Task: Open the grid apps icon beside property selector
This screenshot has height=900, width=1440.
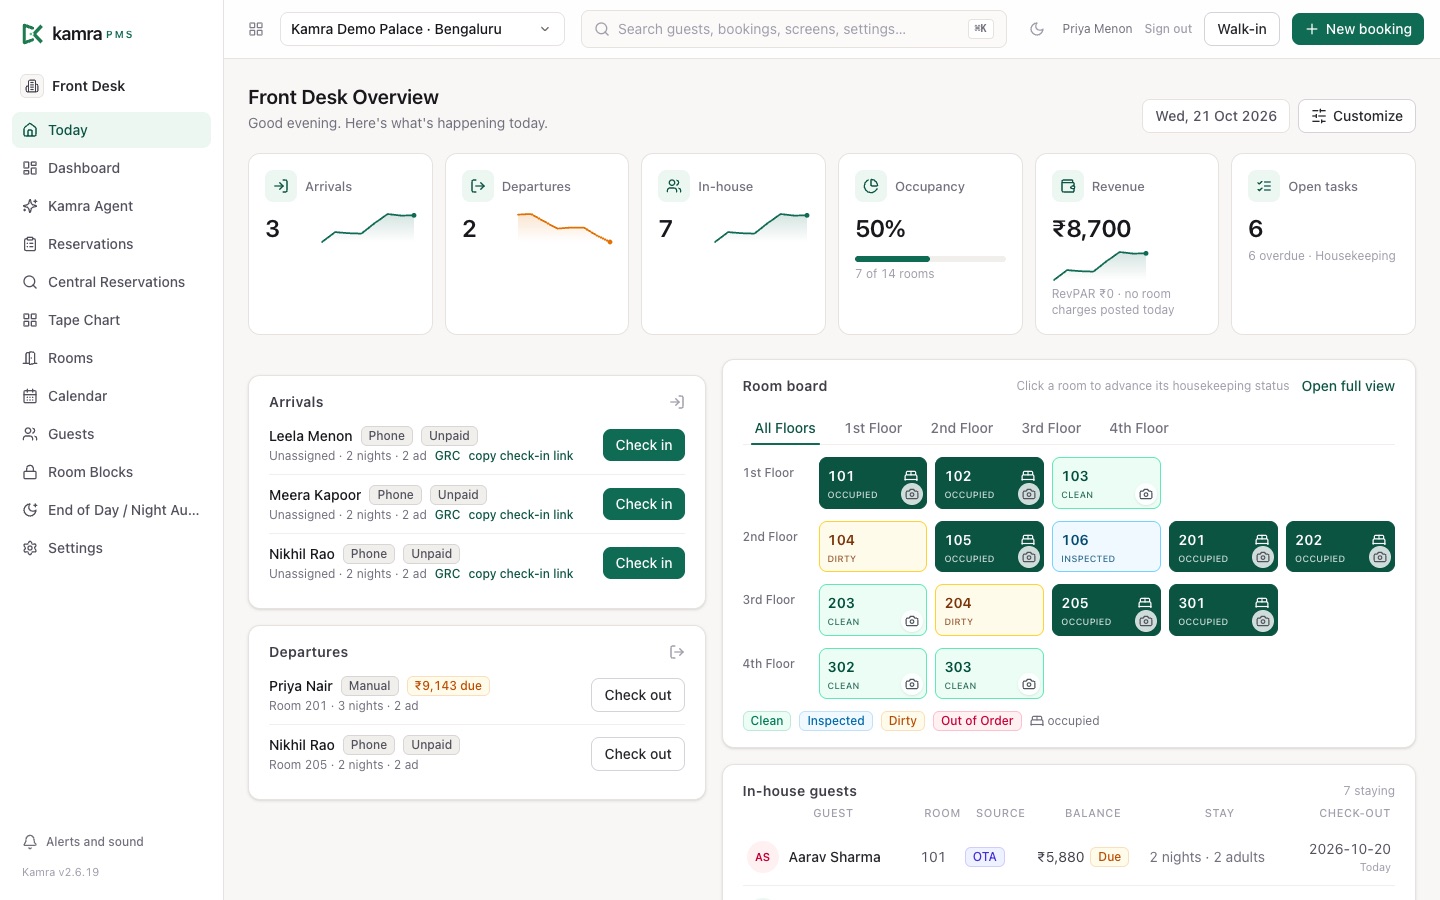Action: click(256, 29)
